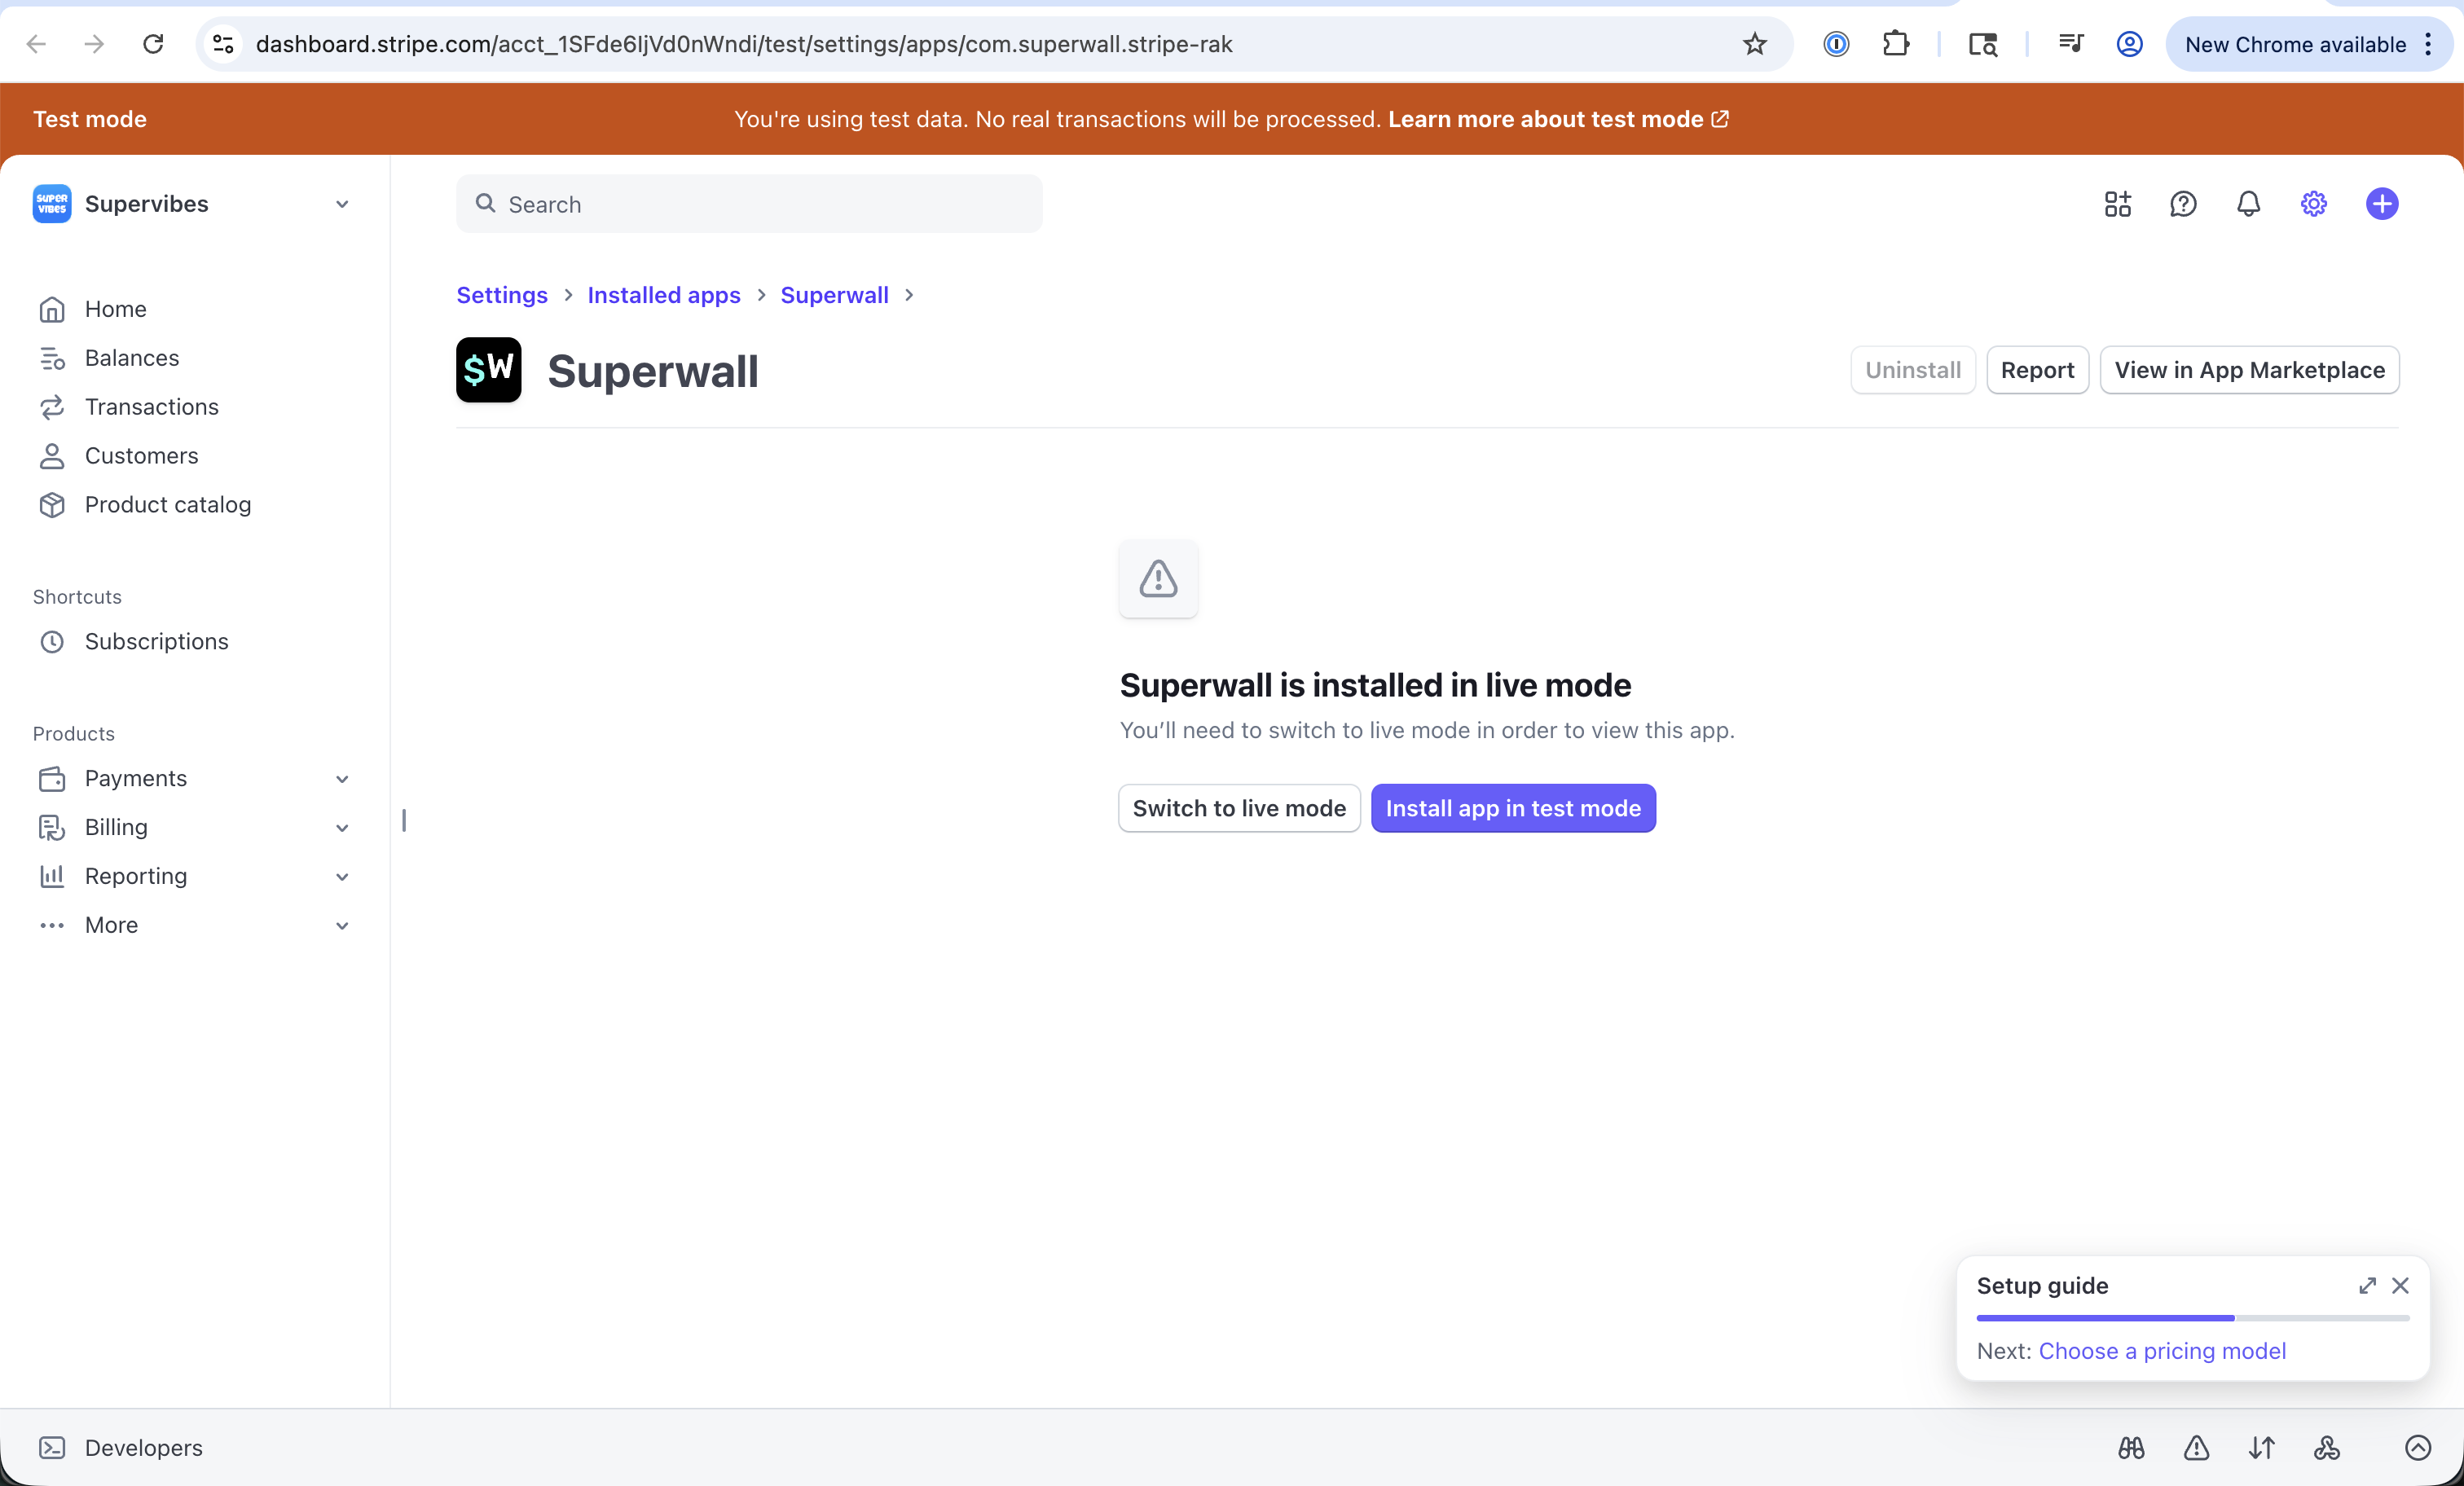Expand the Setup guide panel

pos(2367,1285)
